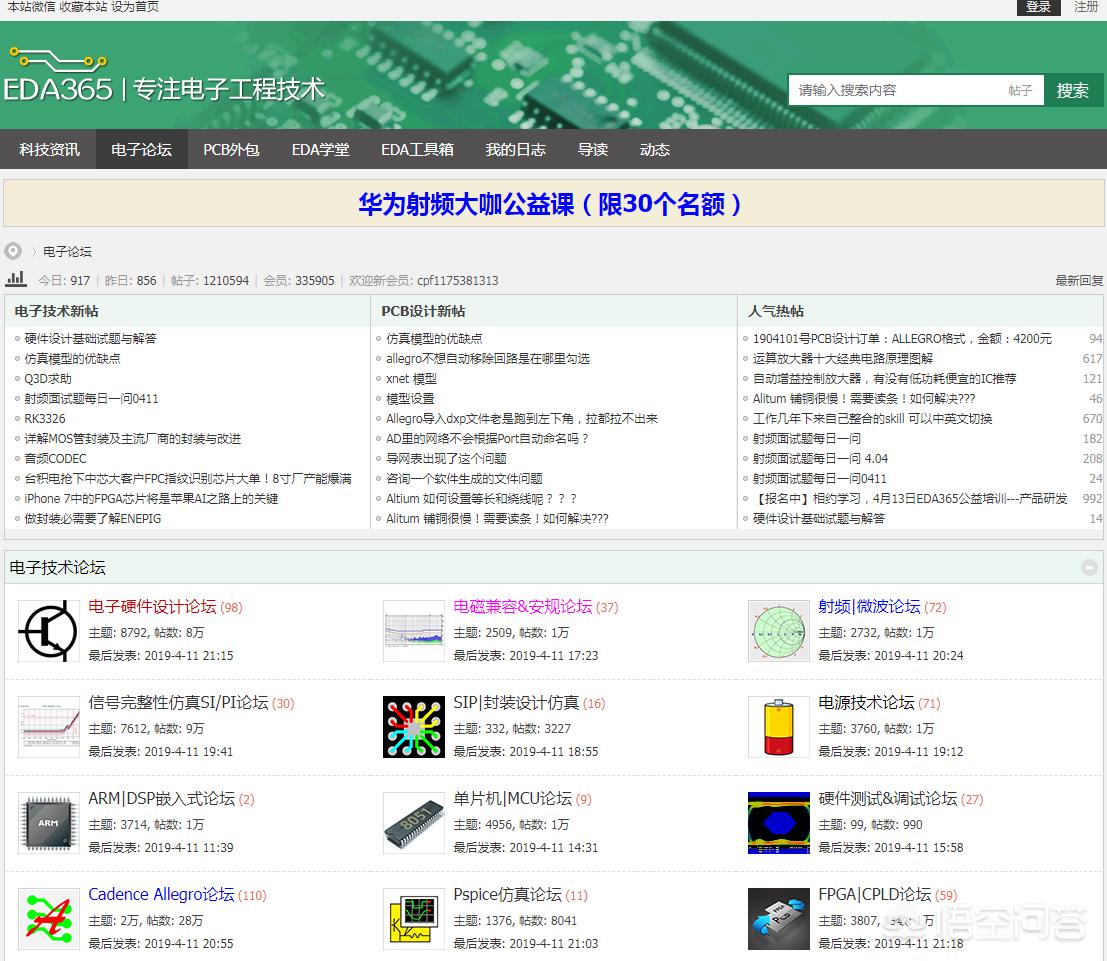
Task: Open the 硬件测试&调试论坛 title link
Action: point(887,799)
